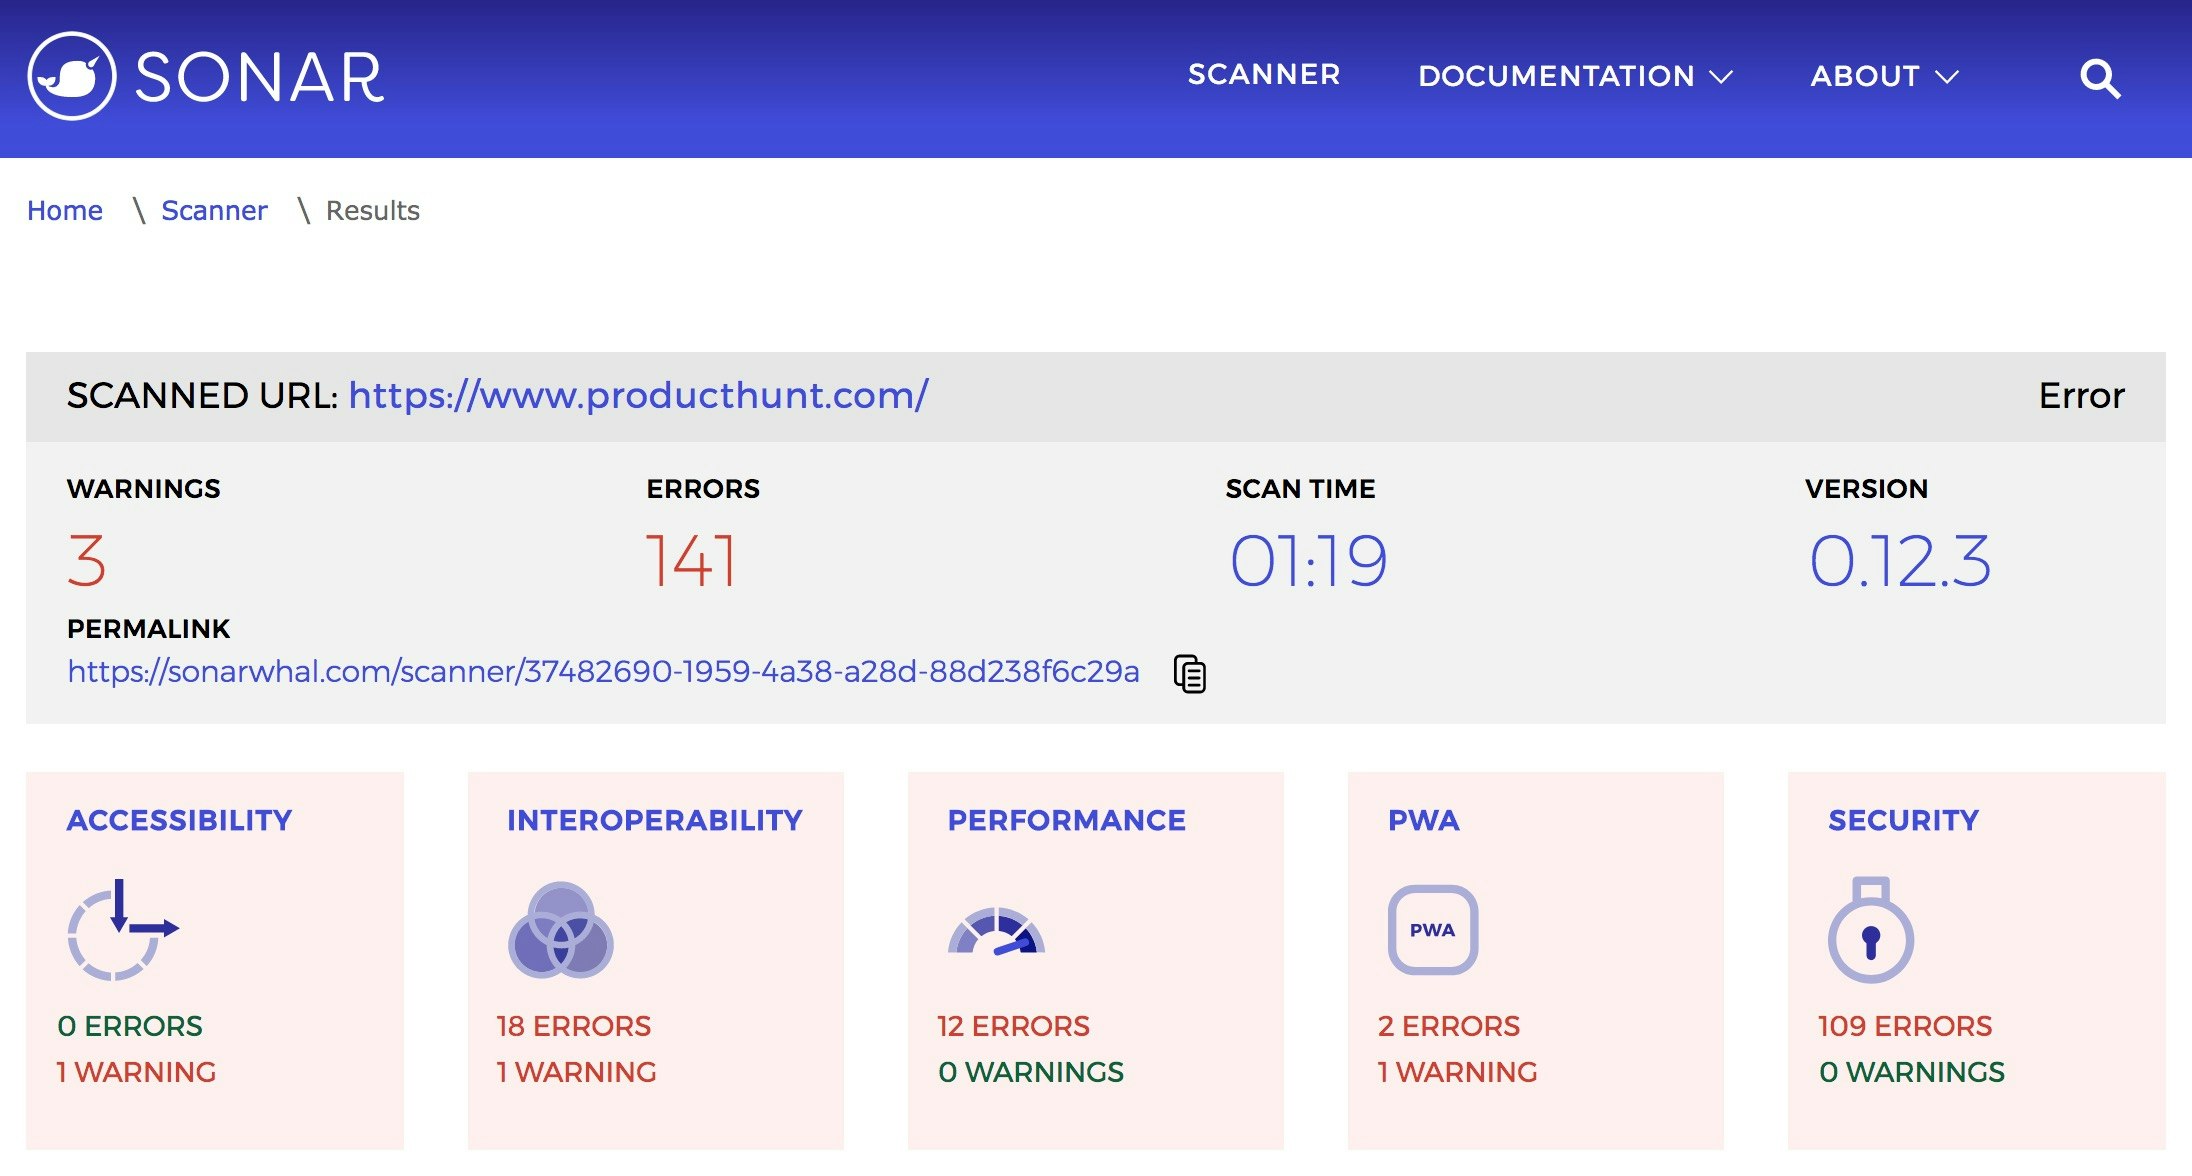The image size is (2192, 1176).
Task: Click the PERMALINK label
Action: [x=149, y=629]
